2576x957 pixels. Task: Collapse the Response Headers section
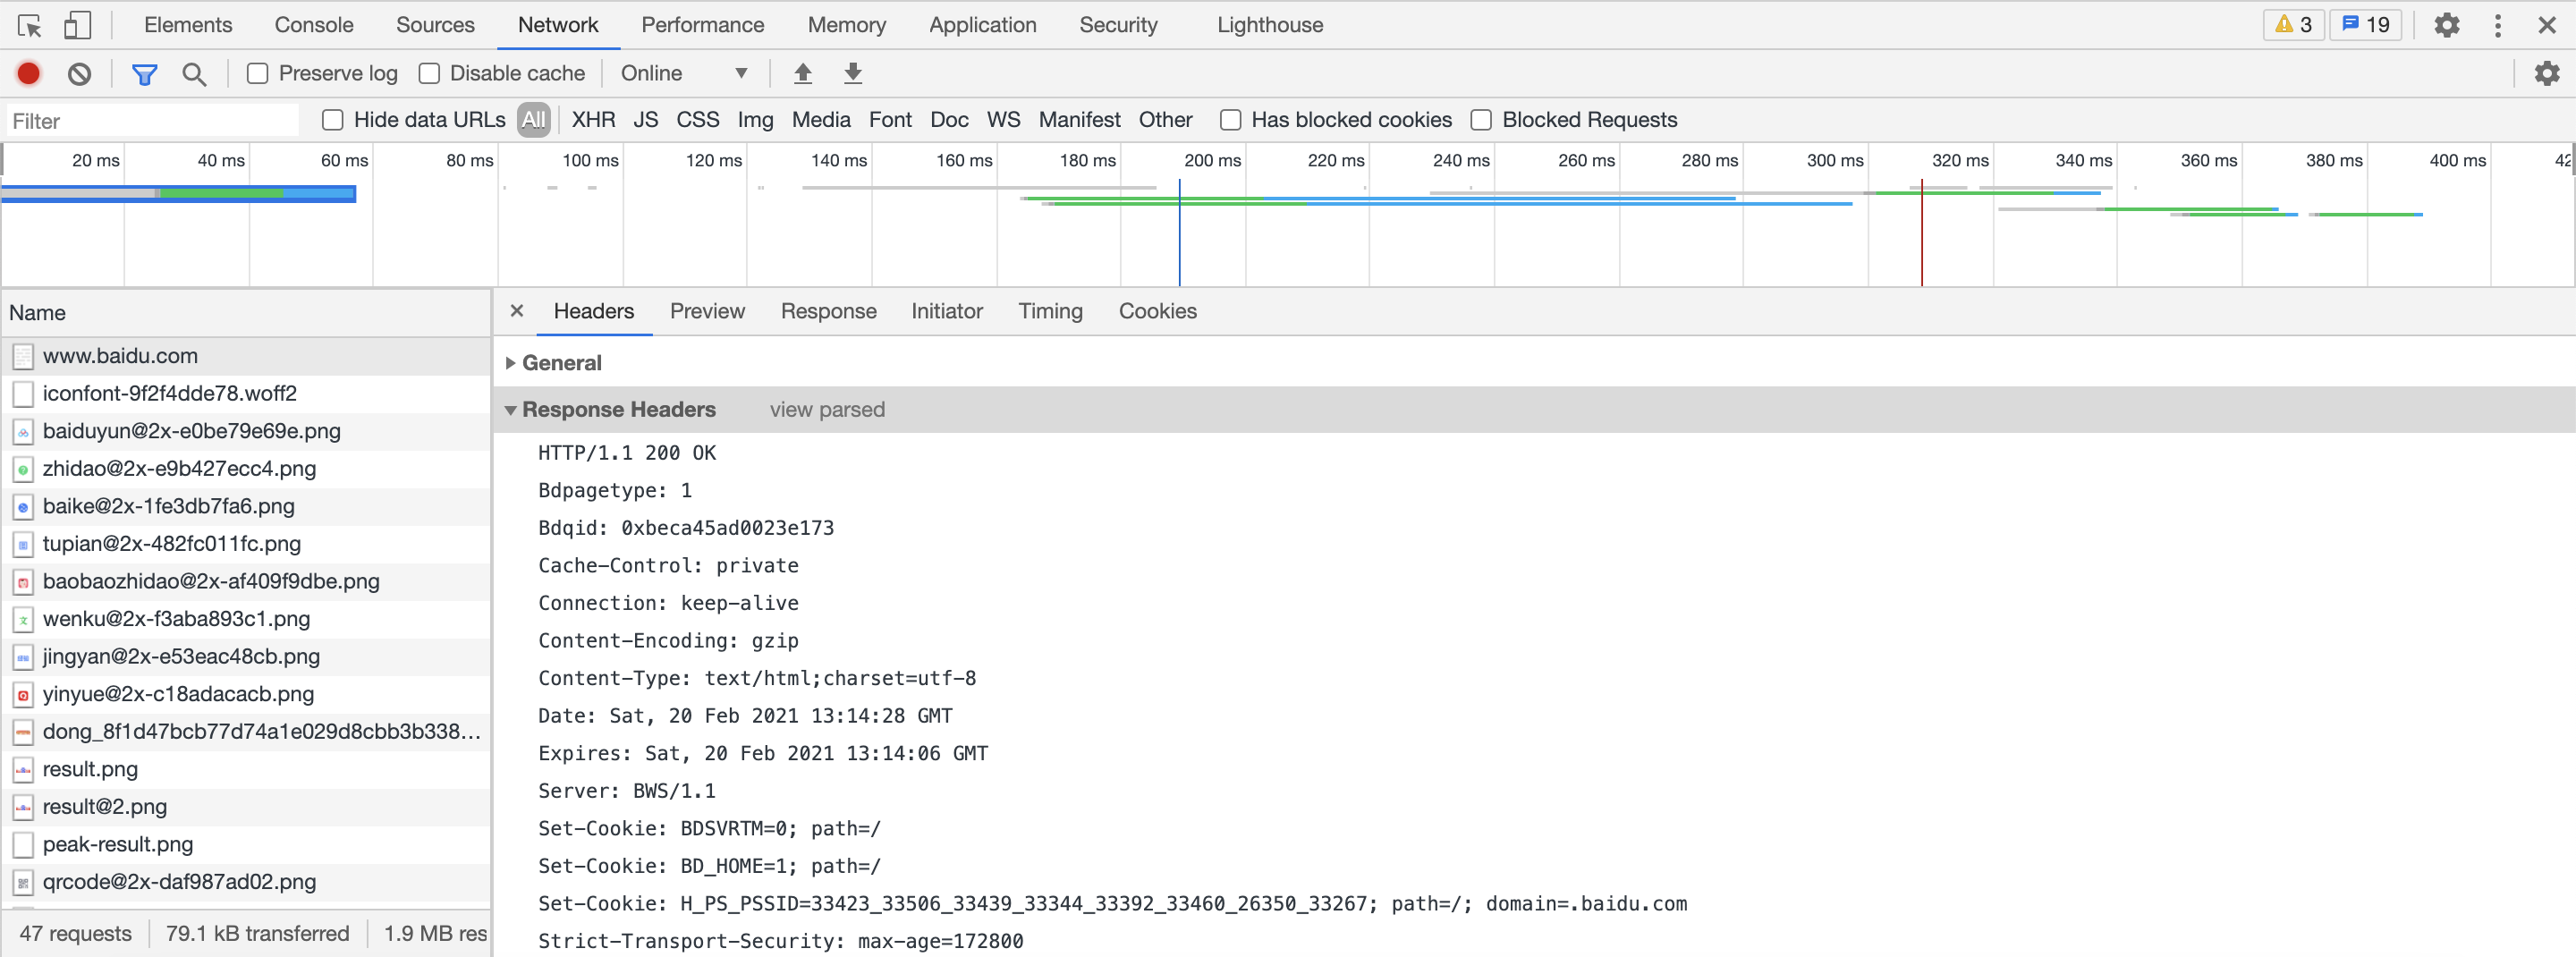coord(617,409)
